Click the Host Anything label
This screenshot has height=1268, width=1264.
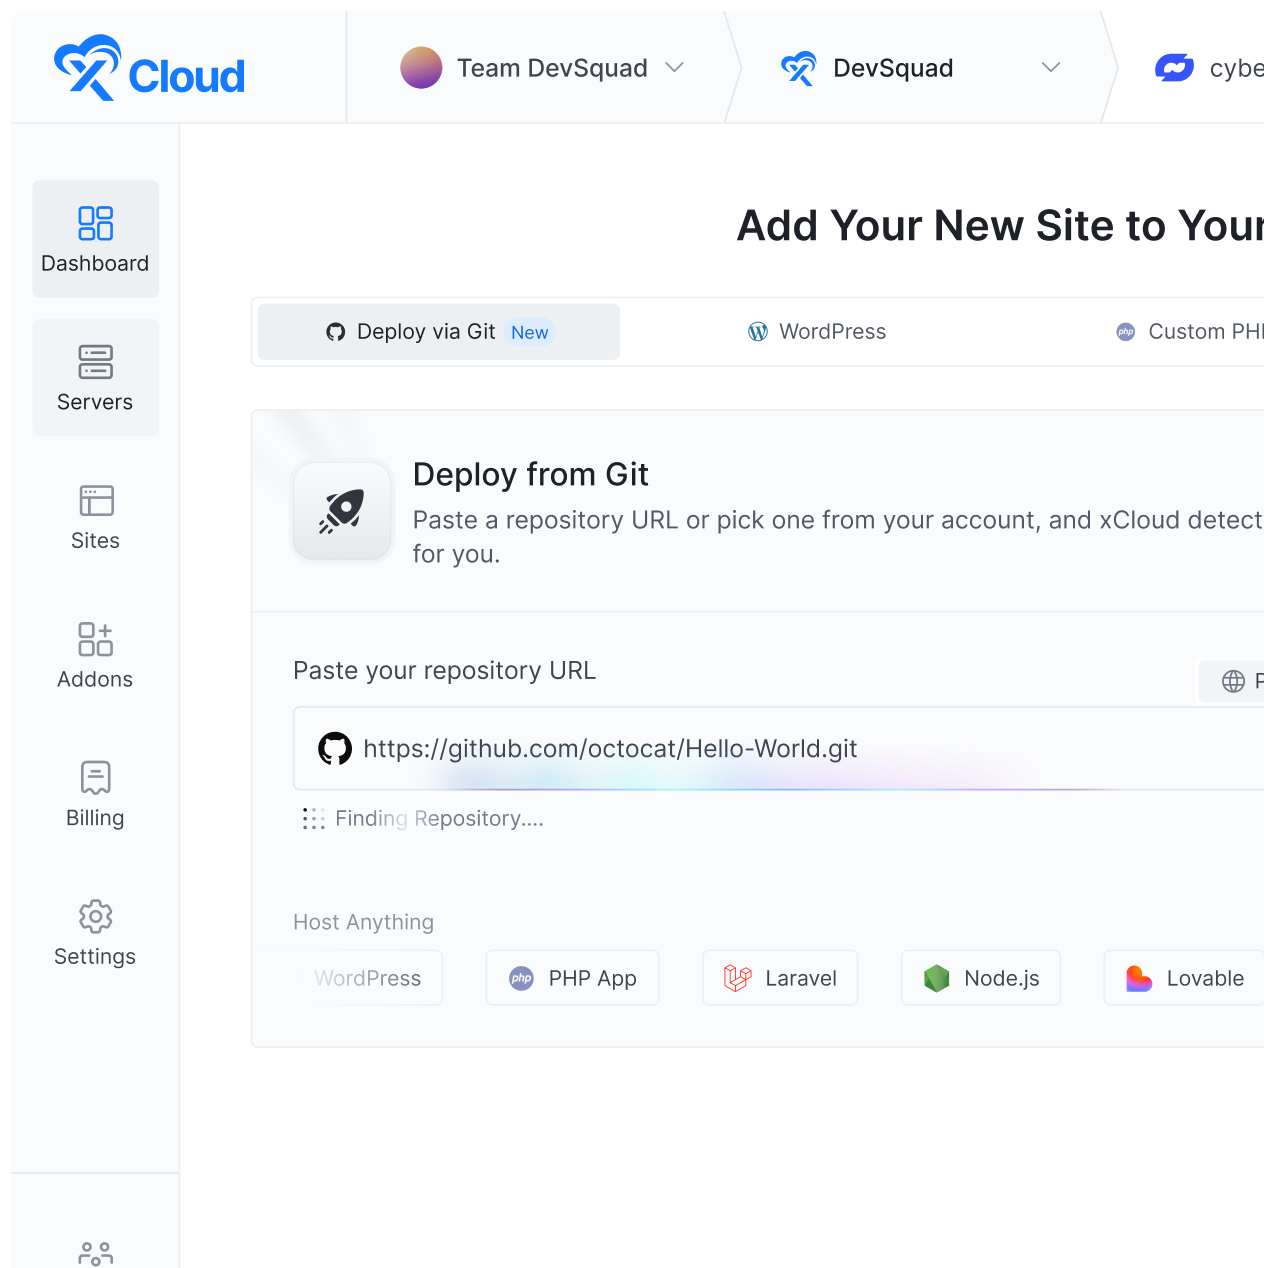pyautogui.click(x=364, y=922)
